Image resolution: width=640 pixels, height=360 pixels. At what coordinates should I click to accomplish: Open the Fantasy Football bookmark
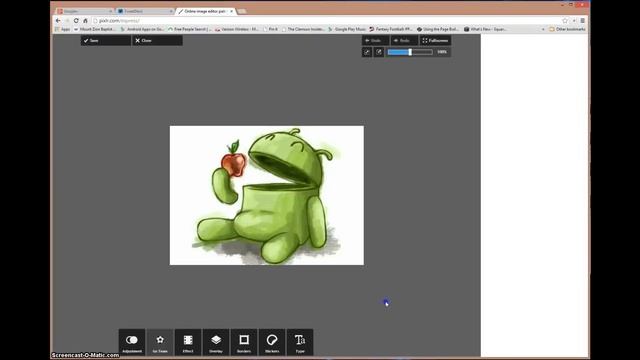(391, 29)
